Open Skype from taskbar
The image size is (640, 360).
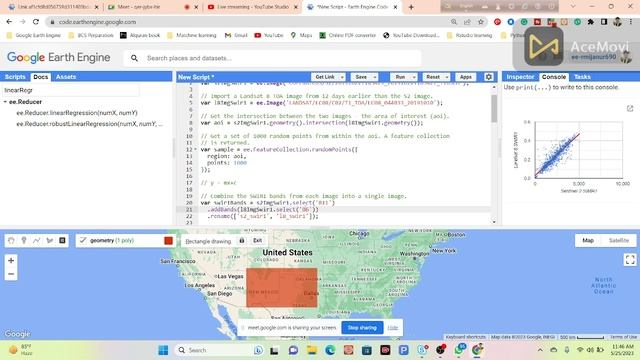422,350
